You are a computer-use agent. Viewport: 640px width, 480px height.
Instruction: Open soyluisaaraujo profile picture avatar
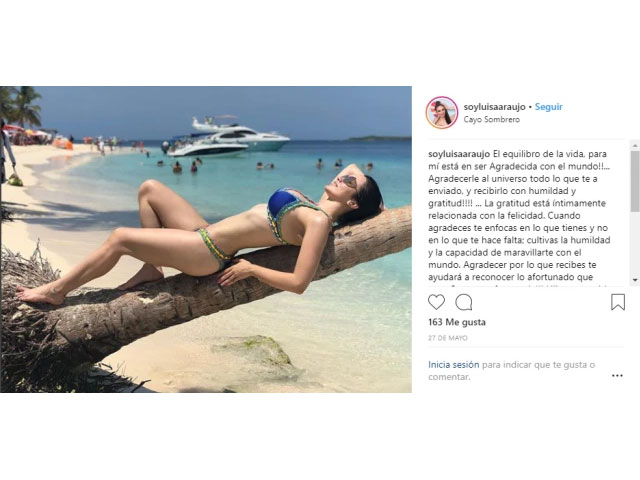point(442,113)
